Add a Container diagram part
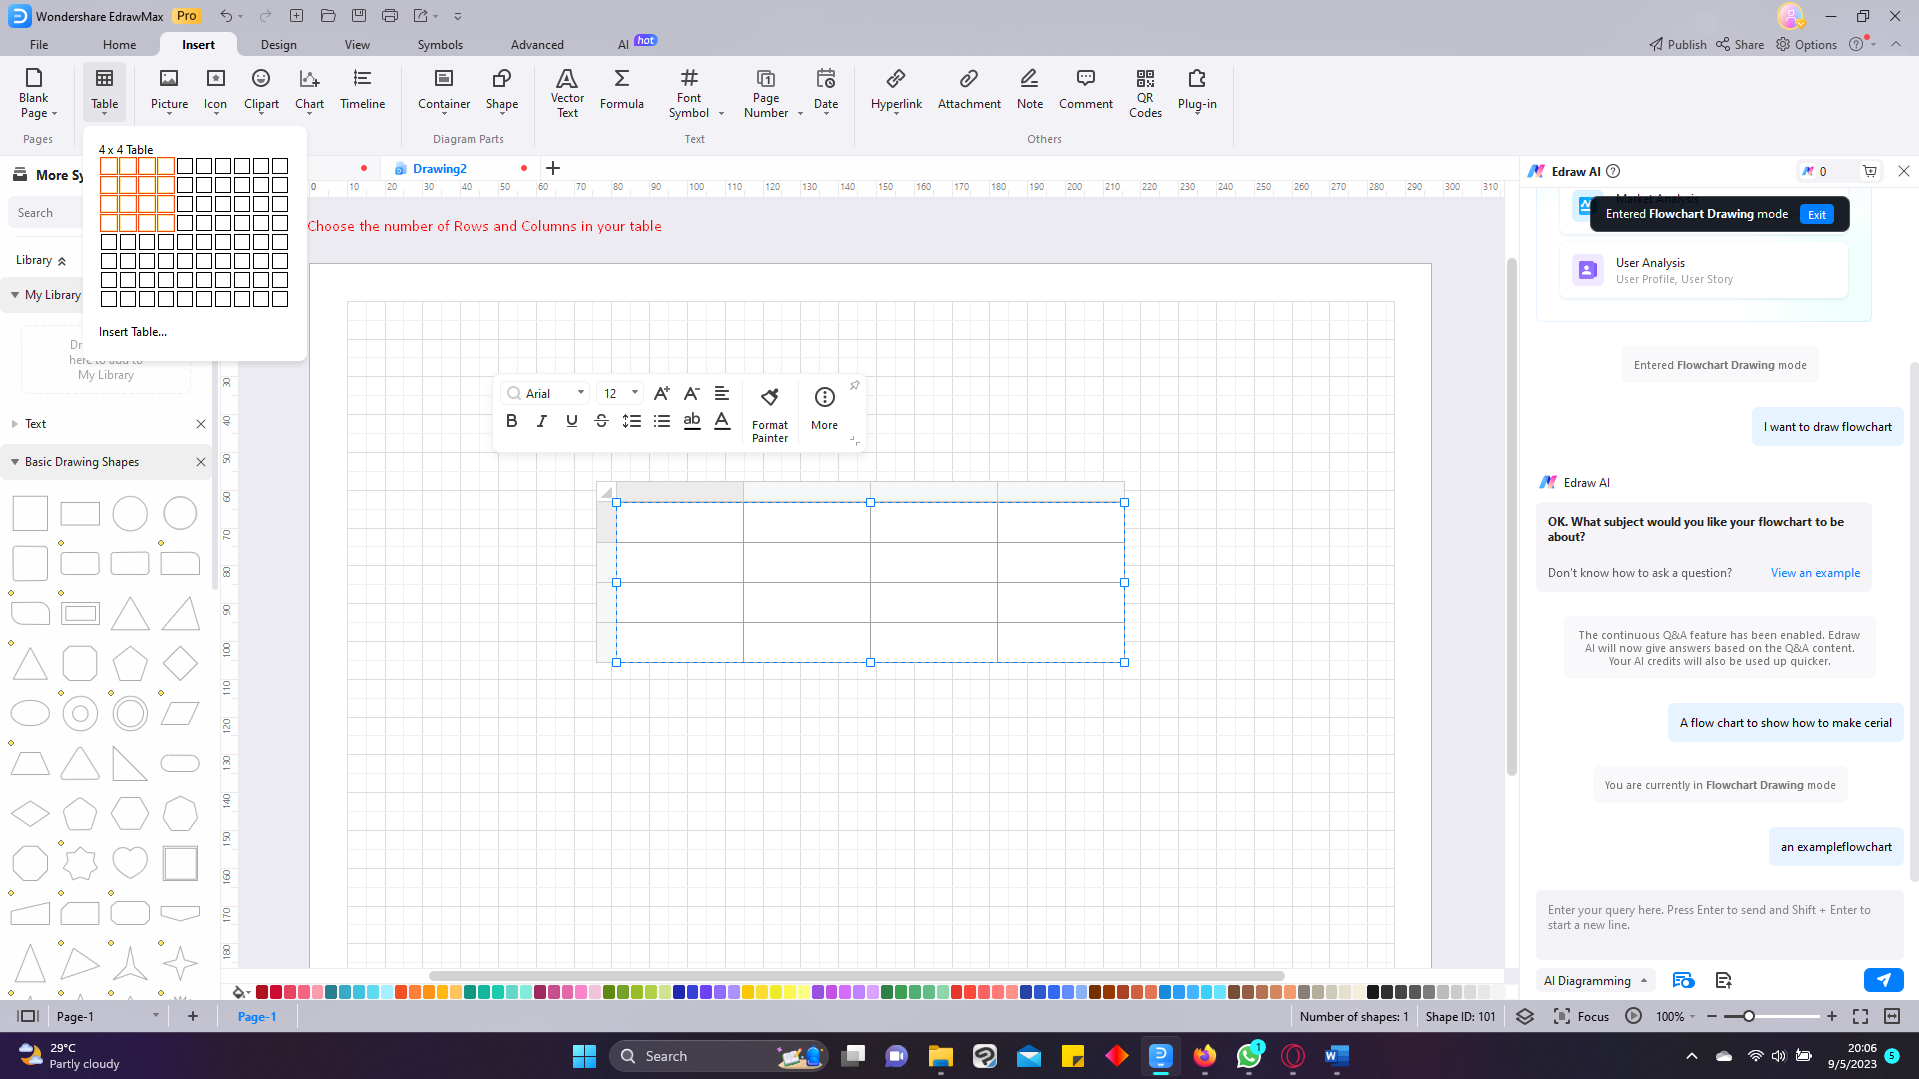This screenshot has width=1919, height=1079. coord(444,90)
